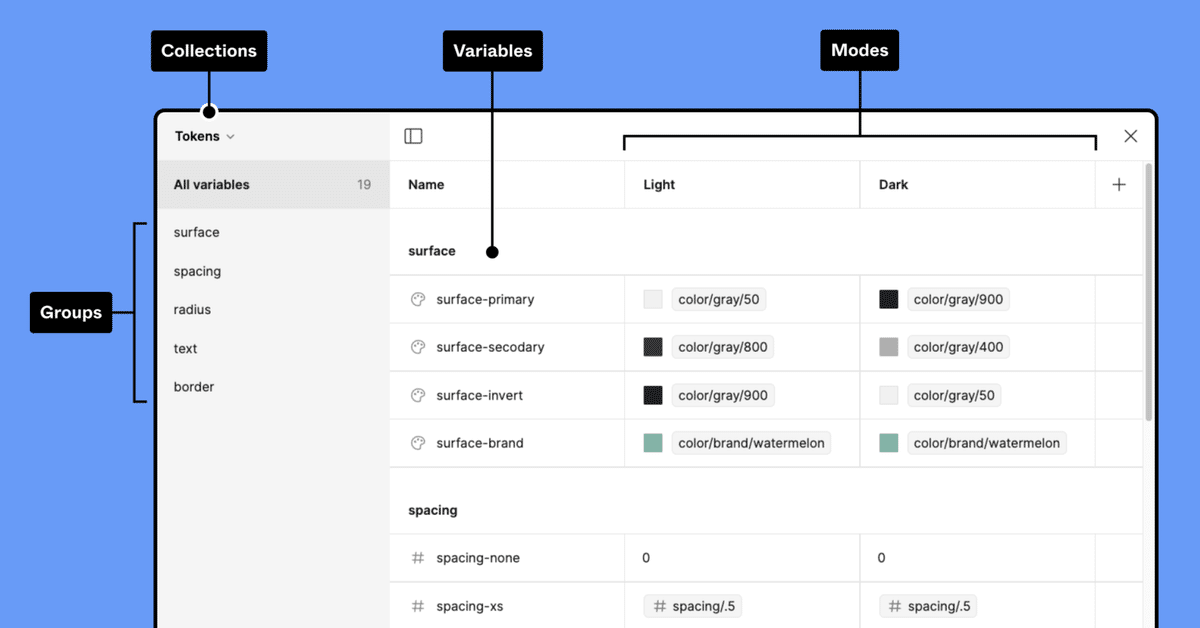
Task: Select the surface-primary variable name
Action: point(485,299)
